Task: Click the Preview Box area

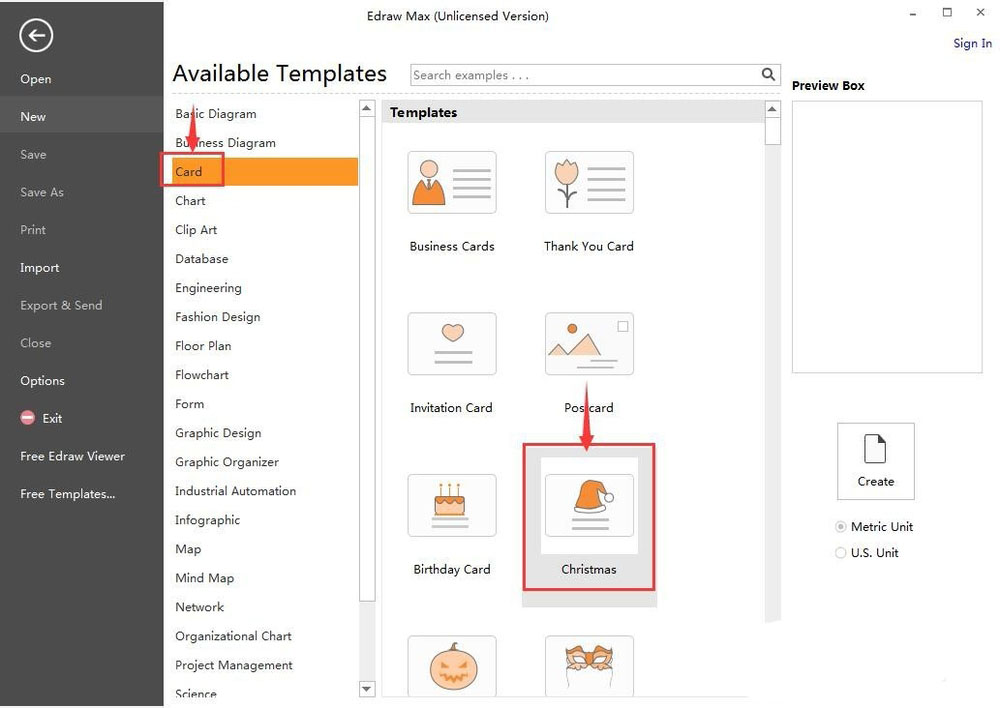Action: 887,237
